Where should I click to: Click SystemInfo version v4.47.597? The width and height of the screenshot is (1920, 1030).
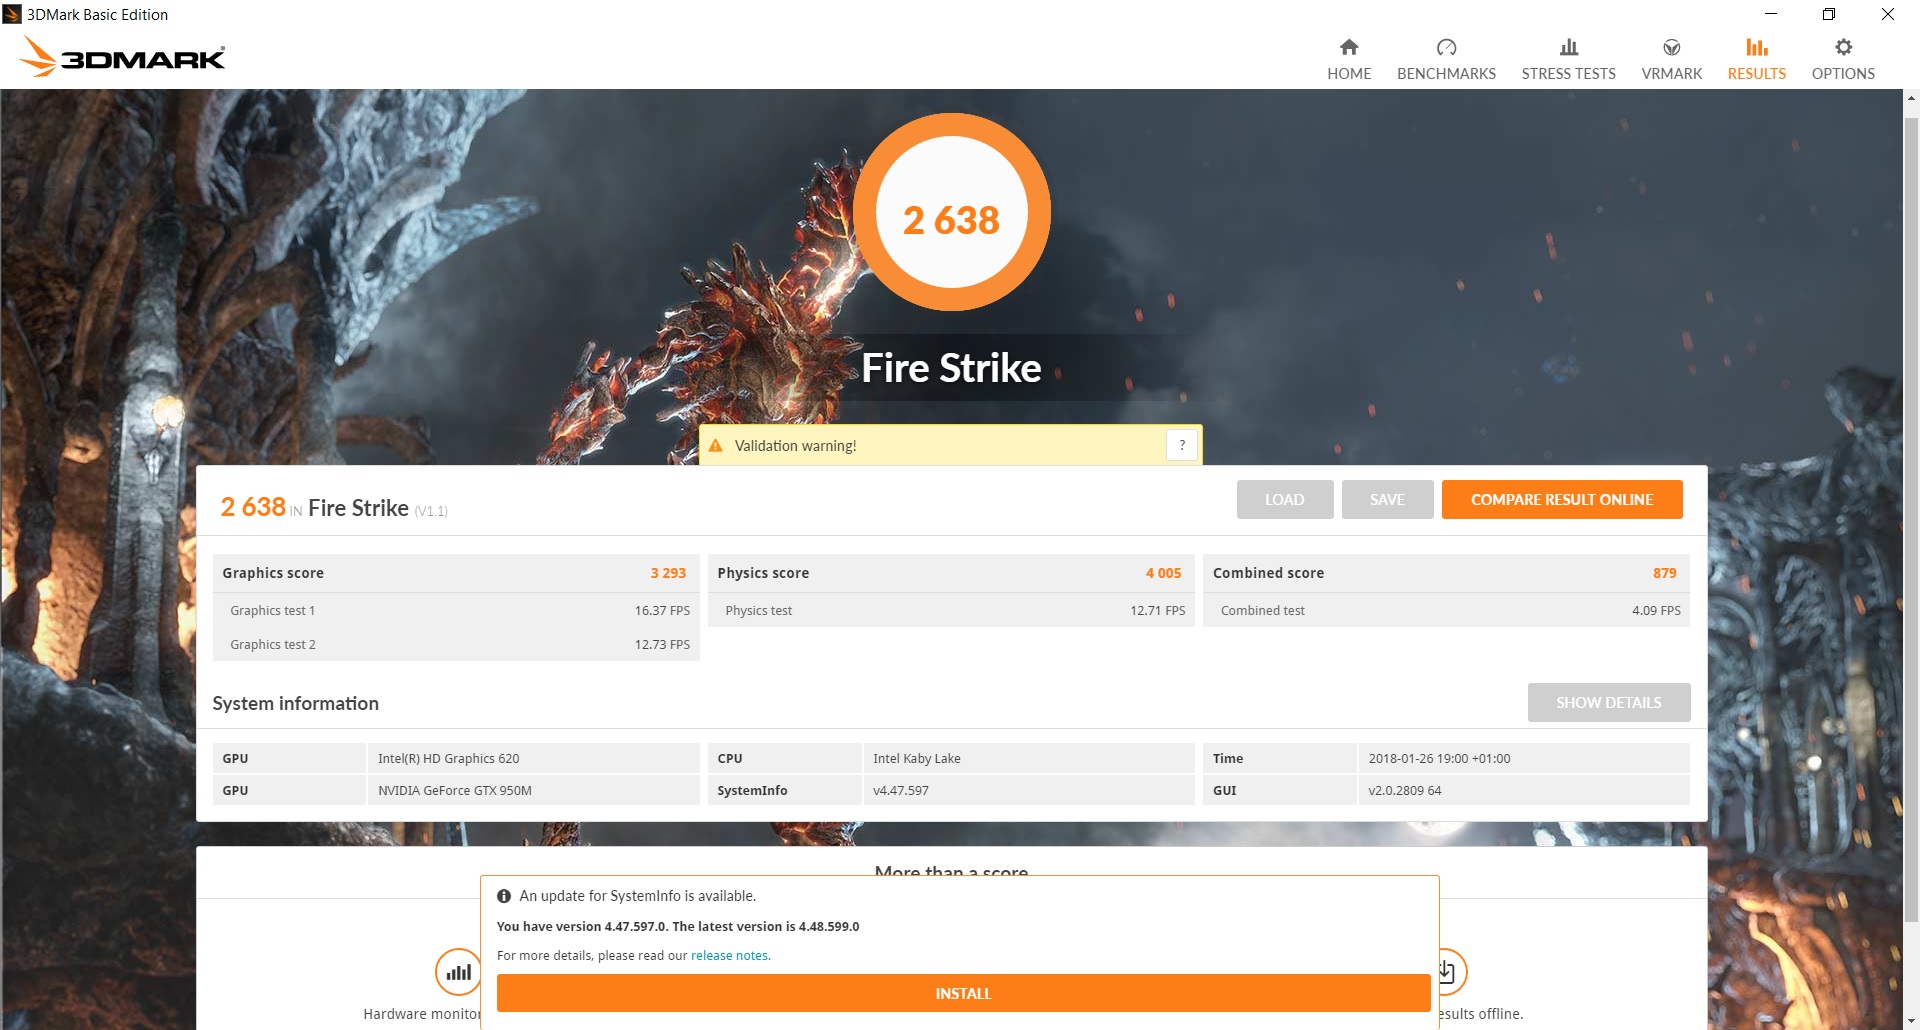click(1028, 790)
